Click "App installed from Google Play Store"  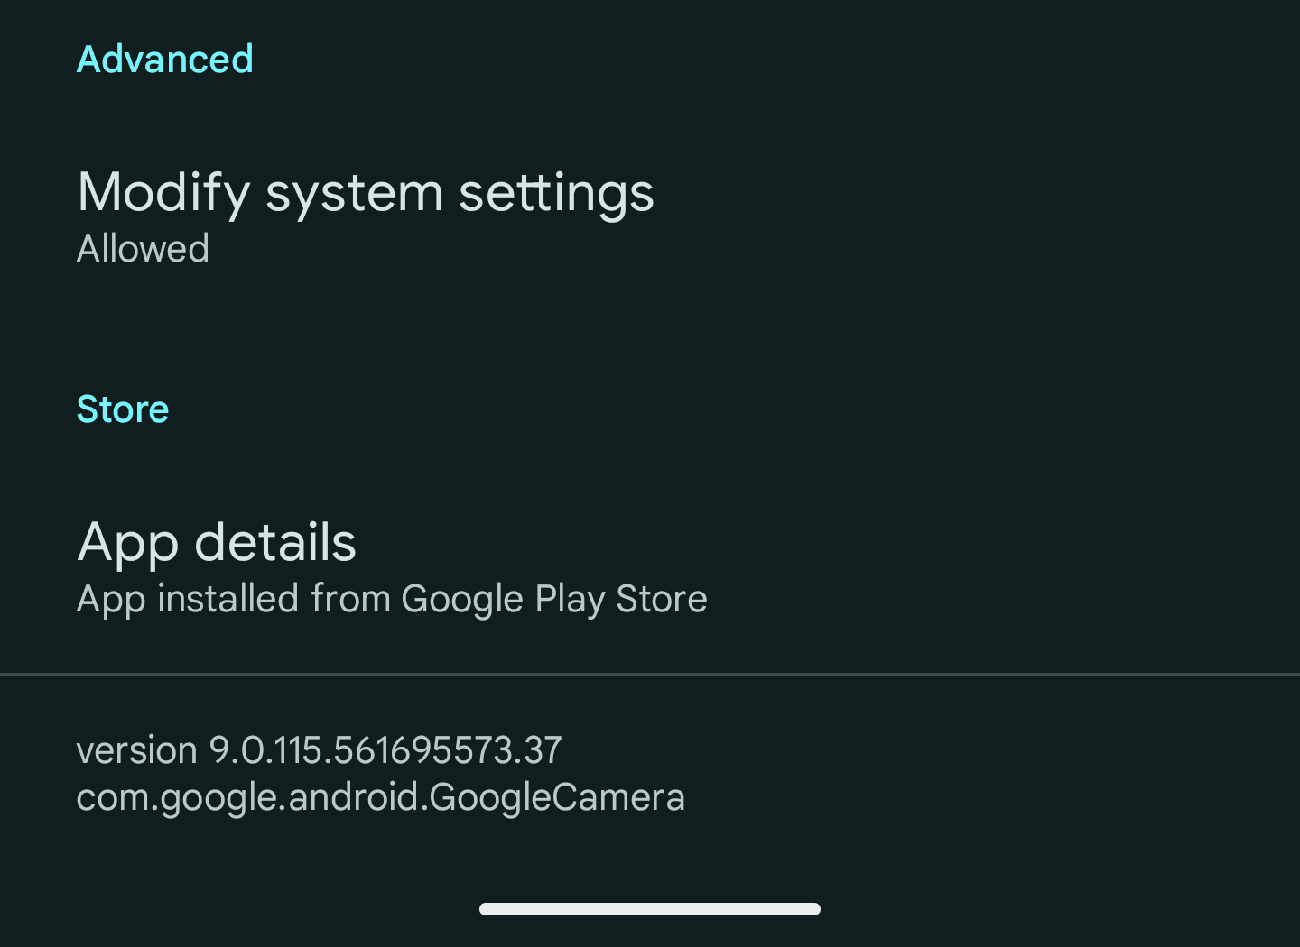pyautogui.click(x=391, y=599)
